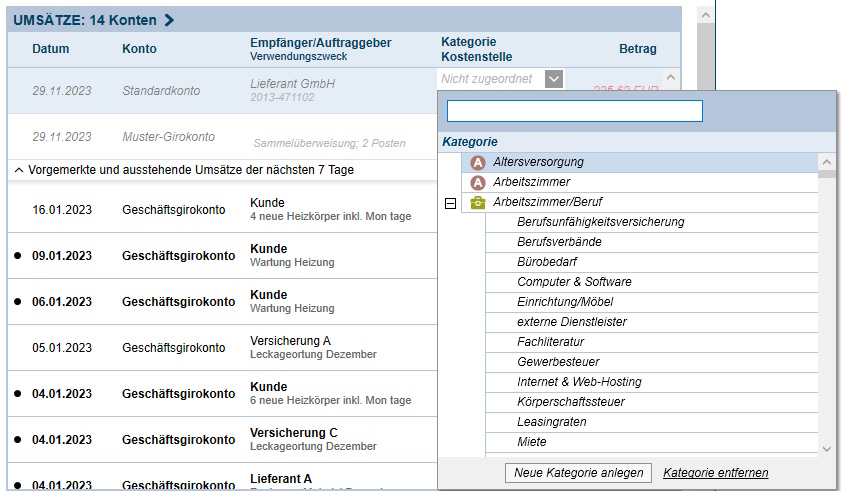The width and height of the screenshot is (841, 491).
Task: Click the Kategorie entfernen link
Action: click(x=715, y=473)
